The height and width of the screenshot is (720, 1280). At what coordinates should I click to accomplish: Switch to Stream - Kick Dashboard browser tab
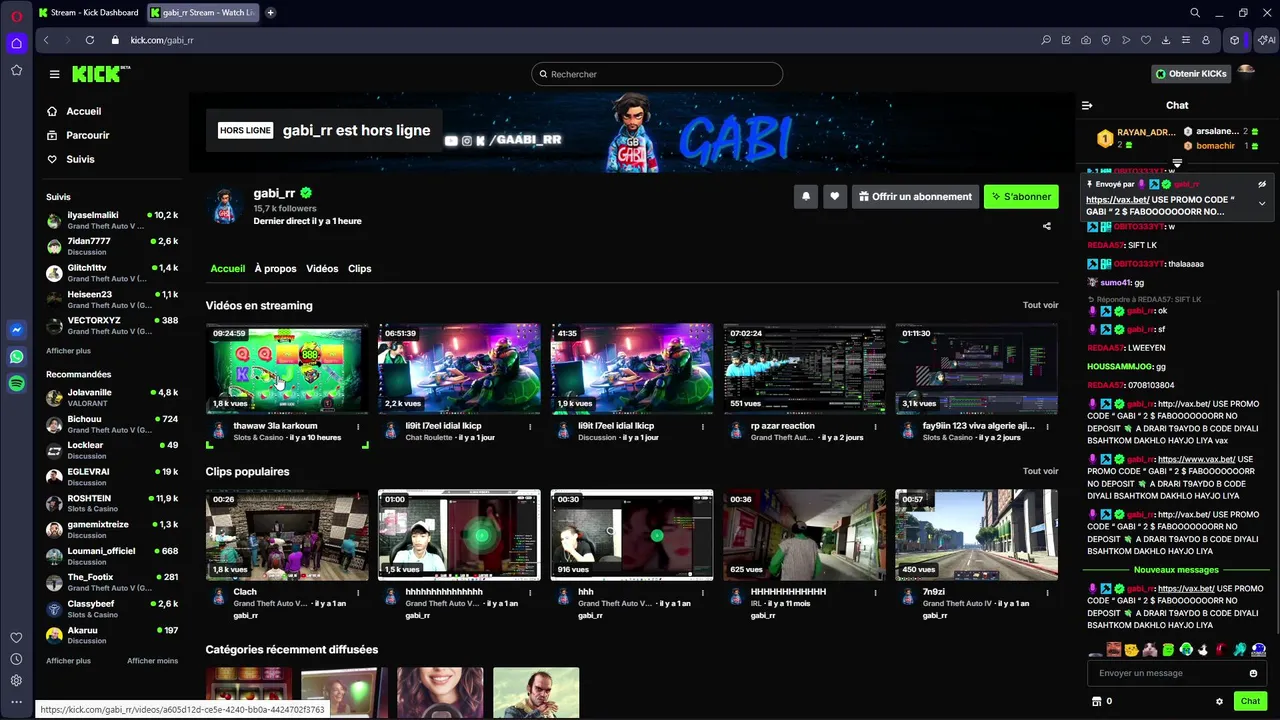pos(88,13)
